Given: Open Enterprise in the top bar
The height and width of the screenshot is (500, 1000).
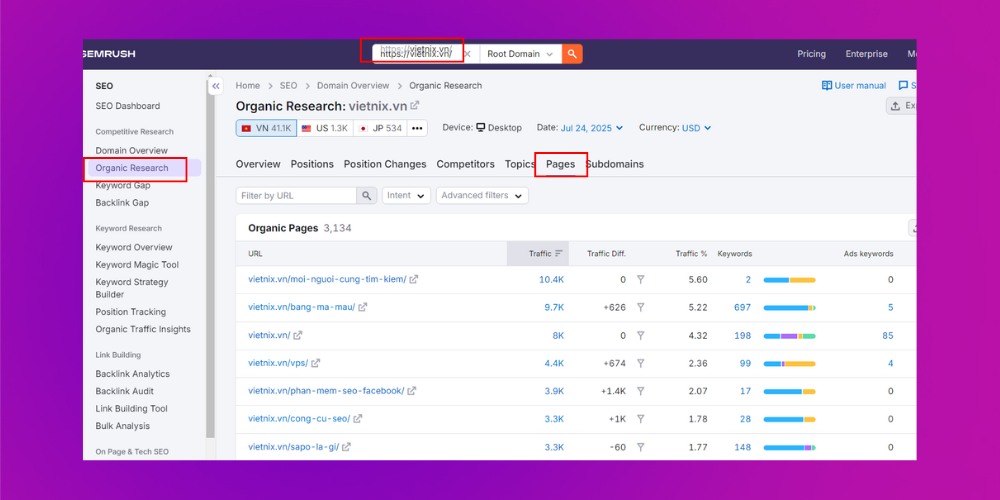Looking at the screenshot, I should (866, 54).
